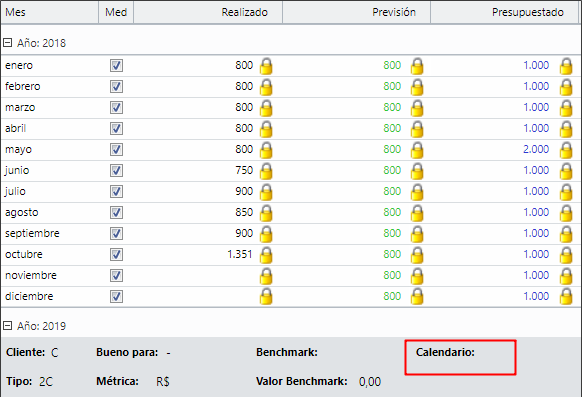Screen dimensions: 582x397
Task: Uncheck the Med checkbox for mayo
Action: (x=116, y=150)
